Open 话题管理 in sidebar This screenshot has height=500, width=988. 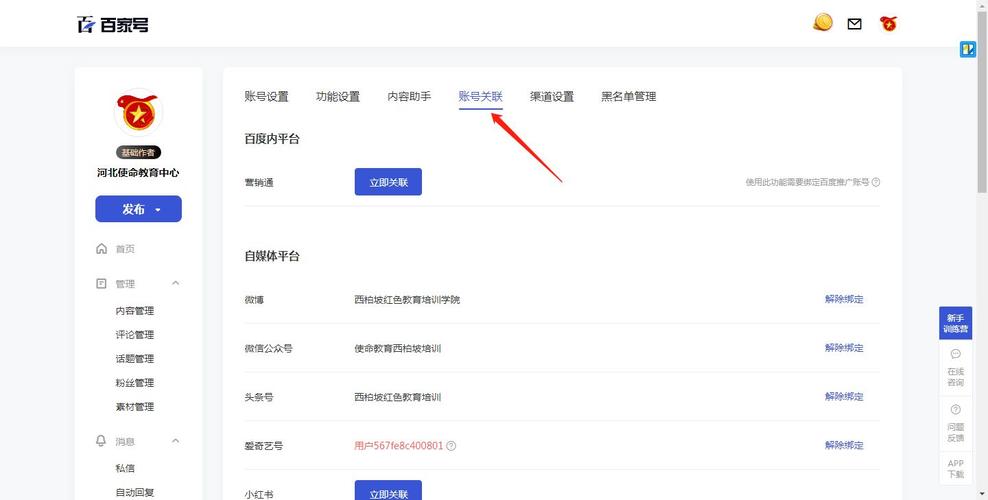click(135, 359)
